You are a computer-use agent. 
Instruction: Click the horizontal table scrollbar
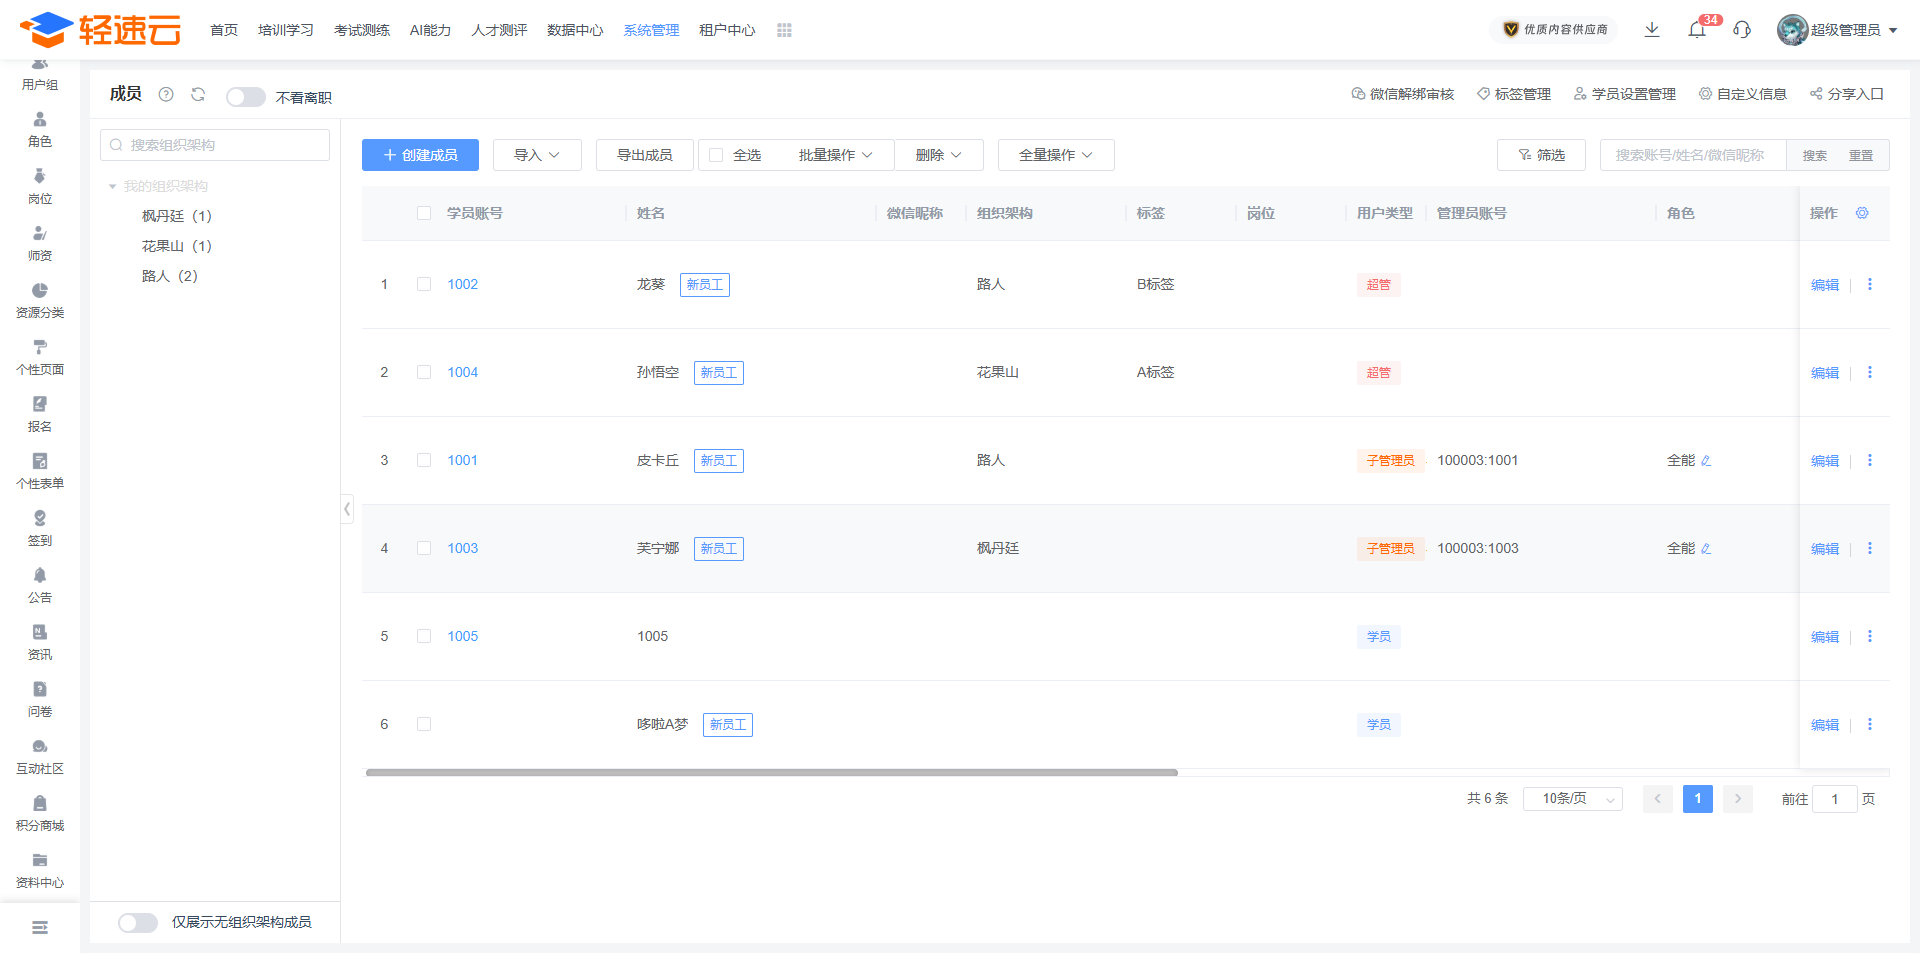771,772
